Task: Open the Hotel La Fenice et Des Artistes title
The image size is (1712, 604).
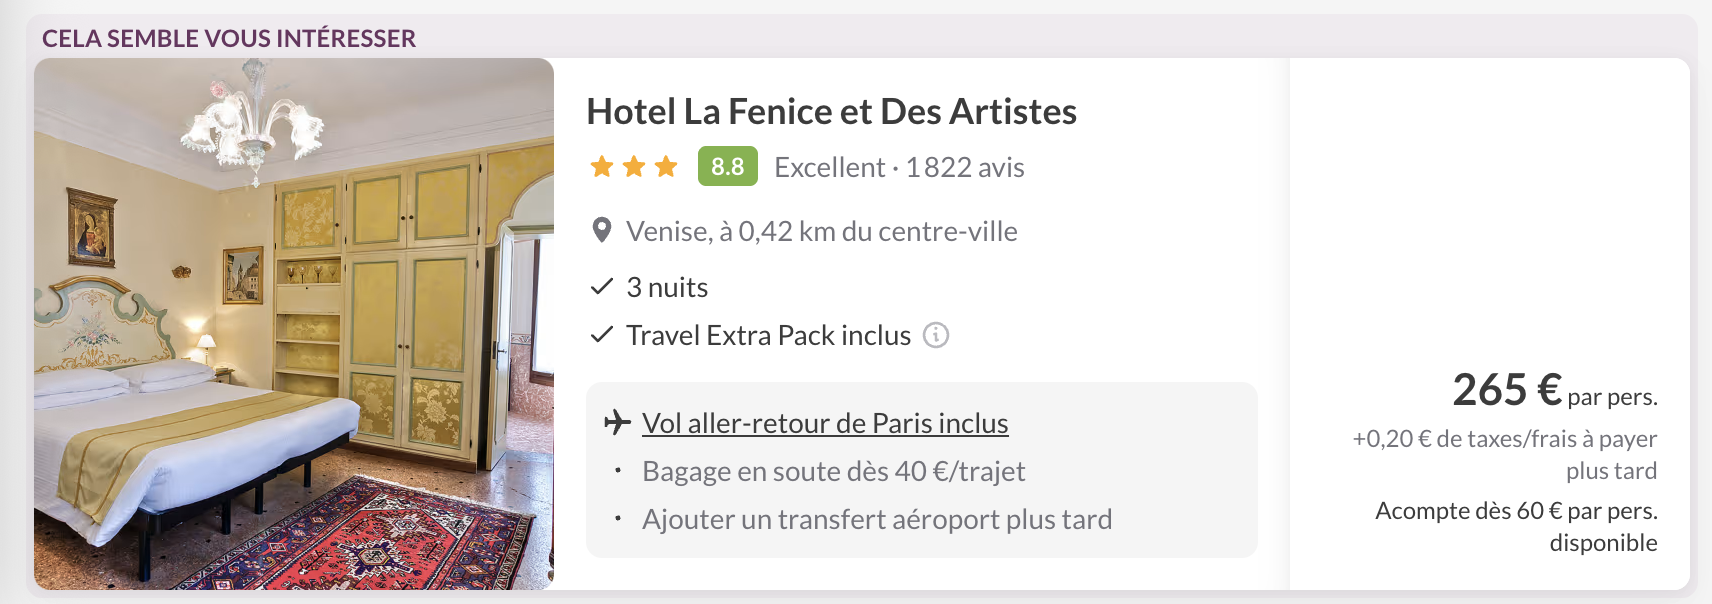Action: [x=831, y=111]
